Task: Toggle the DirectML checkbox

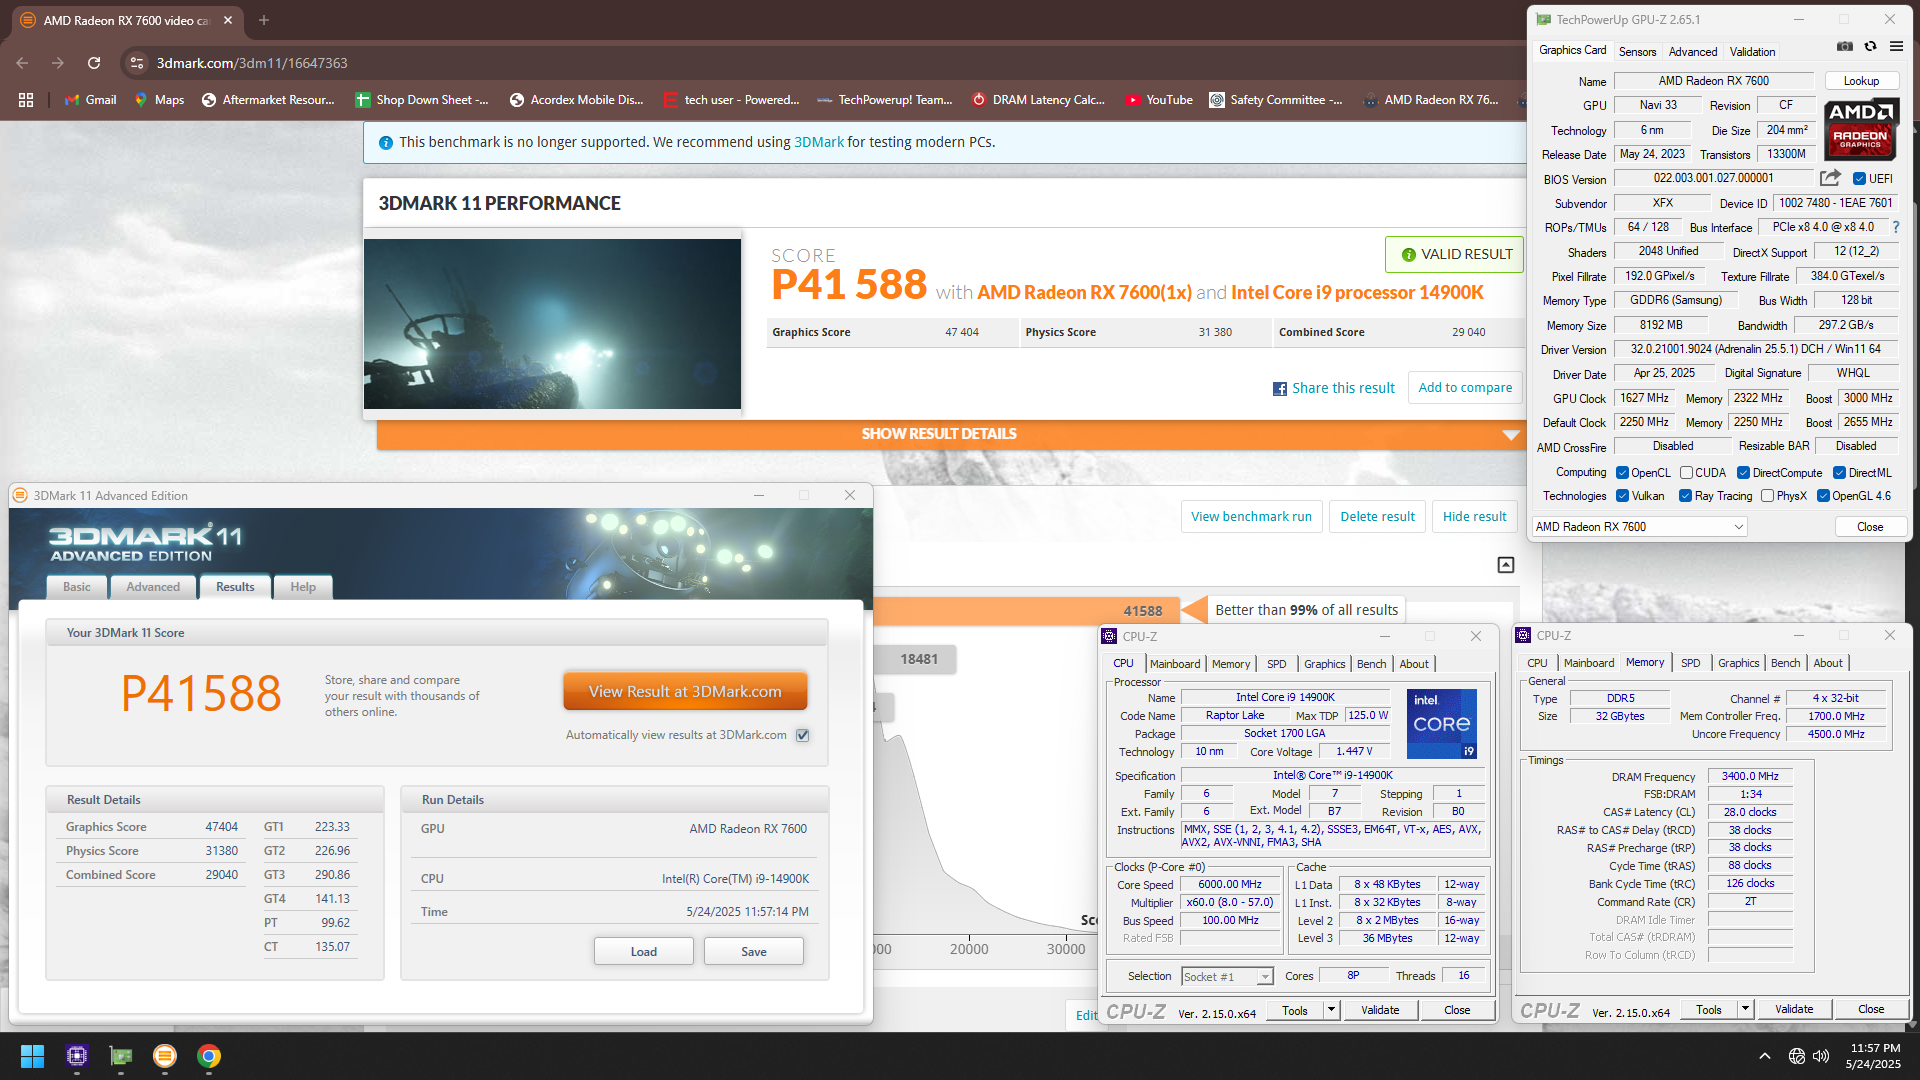Action: click(1839, 473)
